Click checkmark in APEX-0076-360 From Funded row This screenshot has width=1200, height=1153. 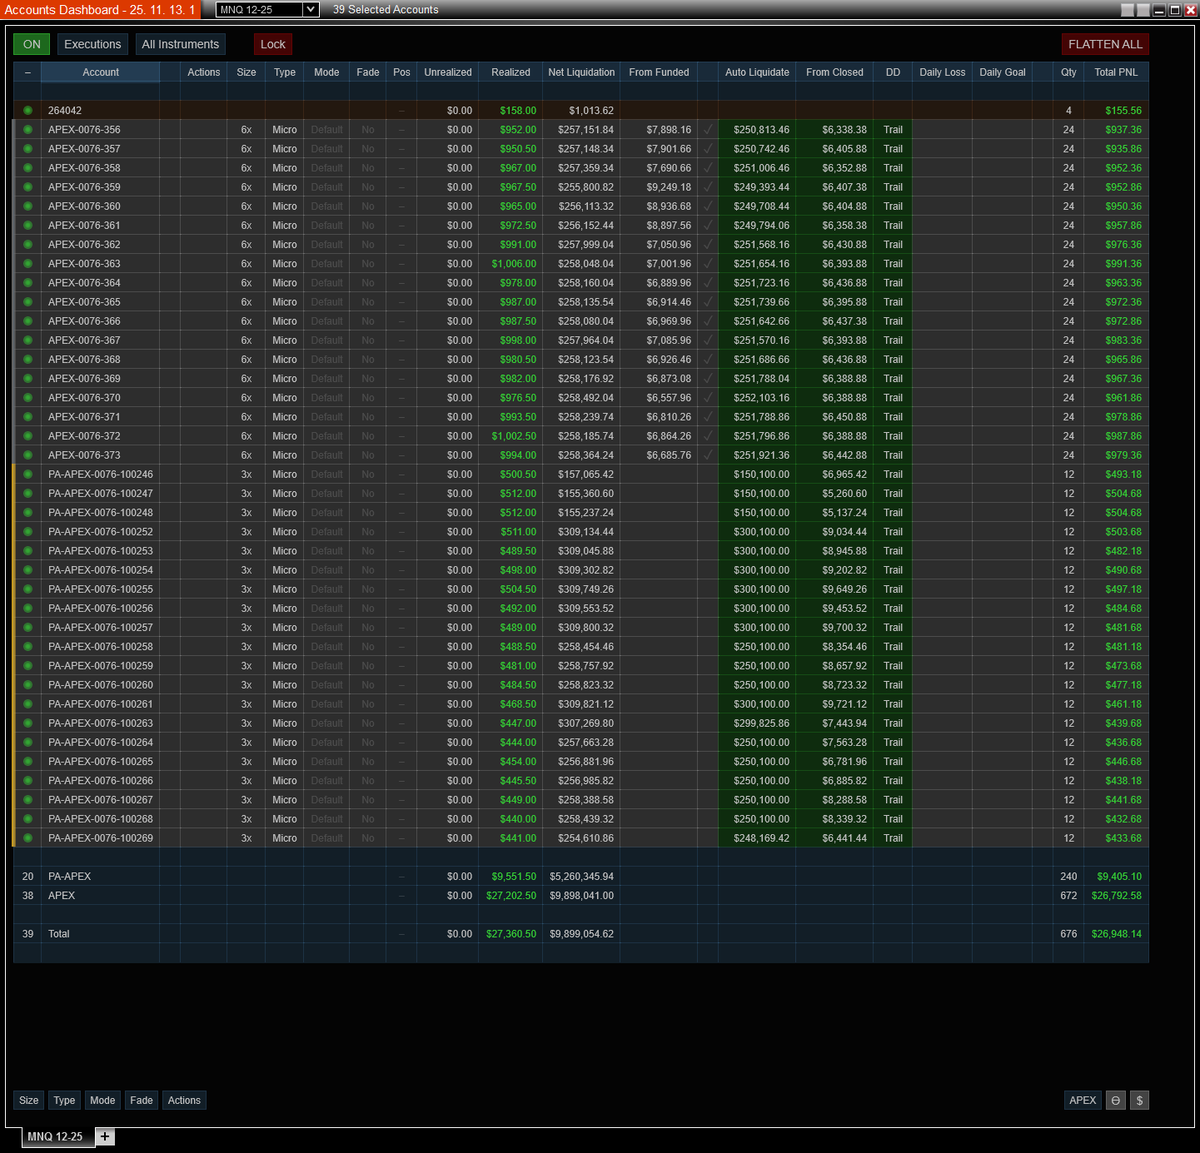click(x=708, y=206)
